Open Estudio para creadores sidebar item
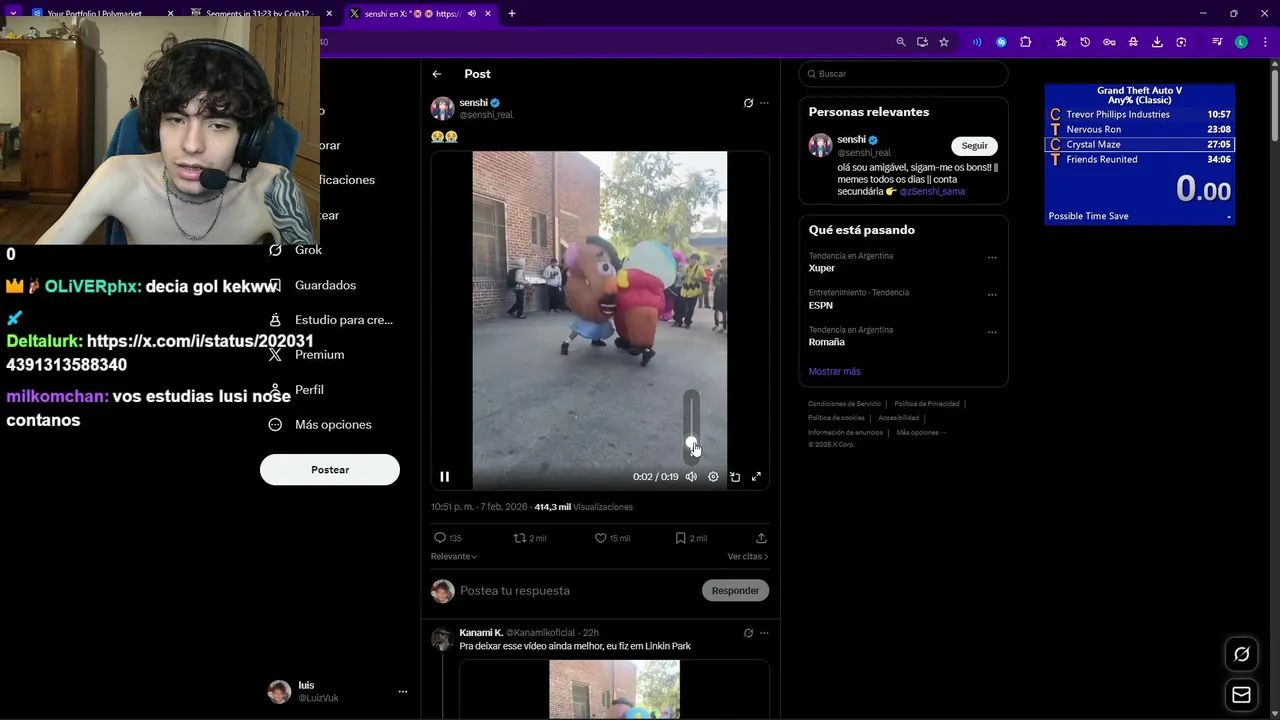Viewport: 1280px width, 720px height. point(331,320)
